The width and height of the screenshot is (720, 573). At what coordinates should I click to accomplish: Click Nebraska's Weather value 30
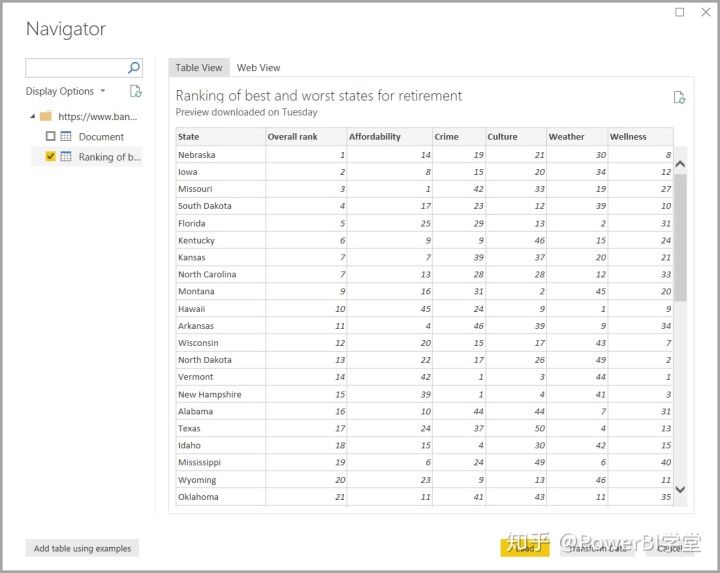[601, 155]
